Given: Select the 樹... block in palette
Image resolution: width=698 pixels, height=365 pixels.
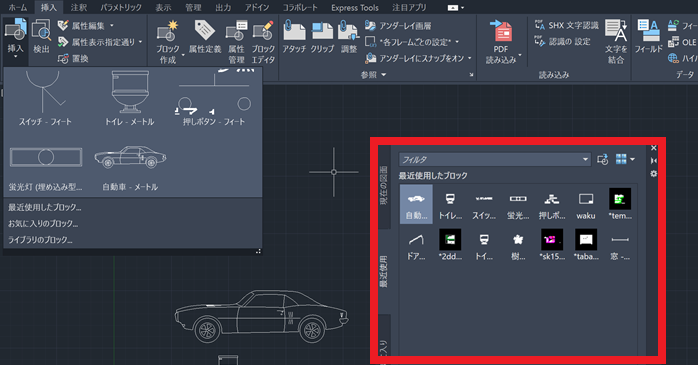Looking at the screenshot, I should point(518,246).
